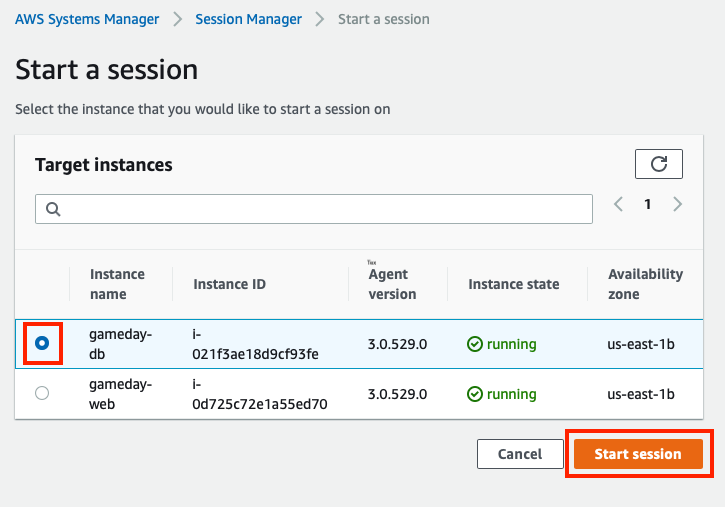This screenshot has width=725, height=507.
Task: Focus the target instances search field
Action: tap(314, 209)
